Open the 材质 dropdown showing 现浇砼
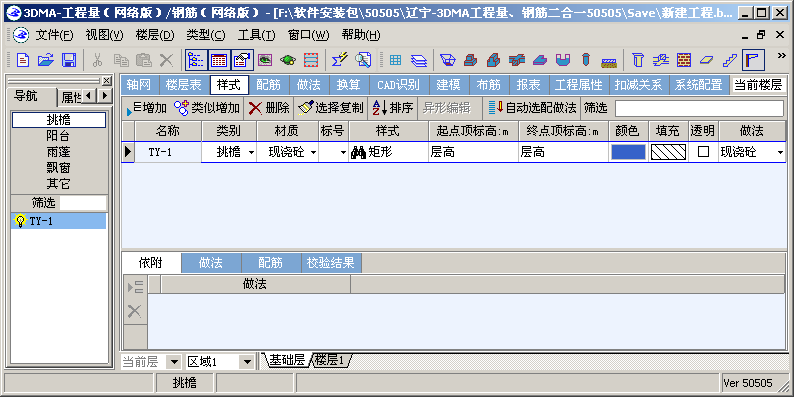794x397 pixels. pyautogui.click(x=313, y=152)
